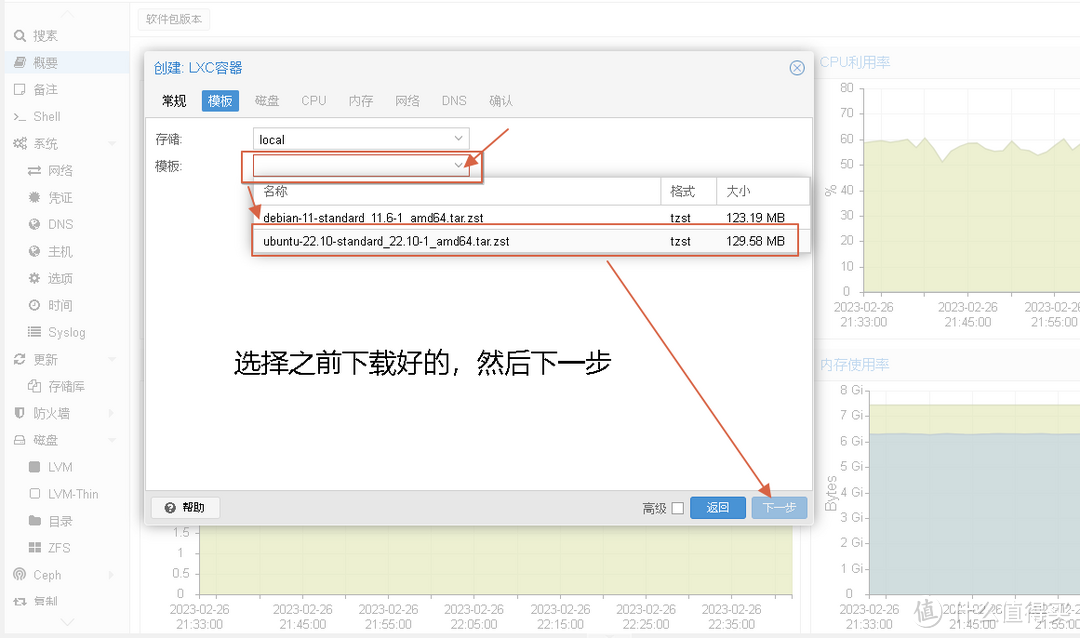1080x638 pixels.
Task: Open the Shell from the sidebar
Action: tap(48, 116)
